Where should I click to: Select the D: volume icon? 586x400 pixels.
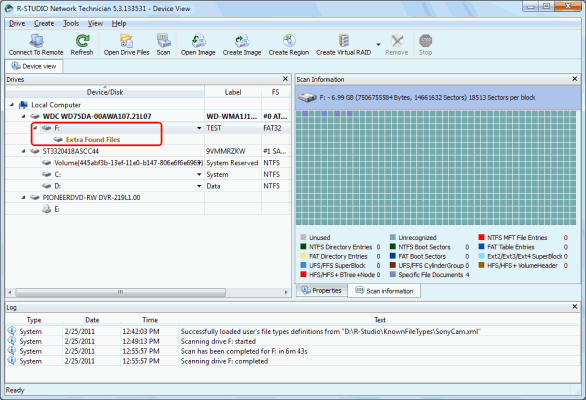point(46,186)
